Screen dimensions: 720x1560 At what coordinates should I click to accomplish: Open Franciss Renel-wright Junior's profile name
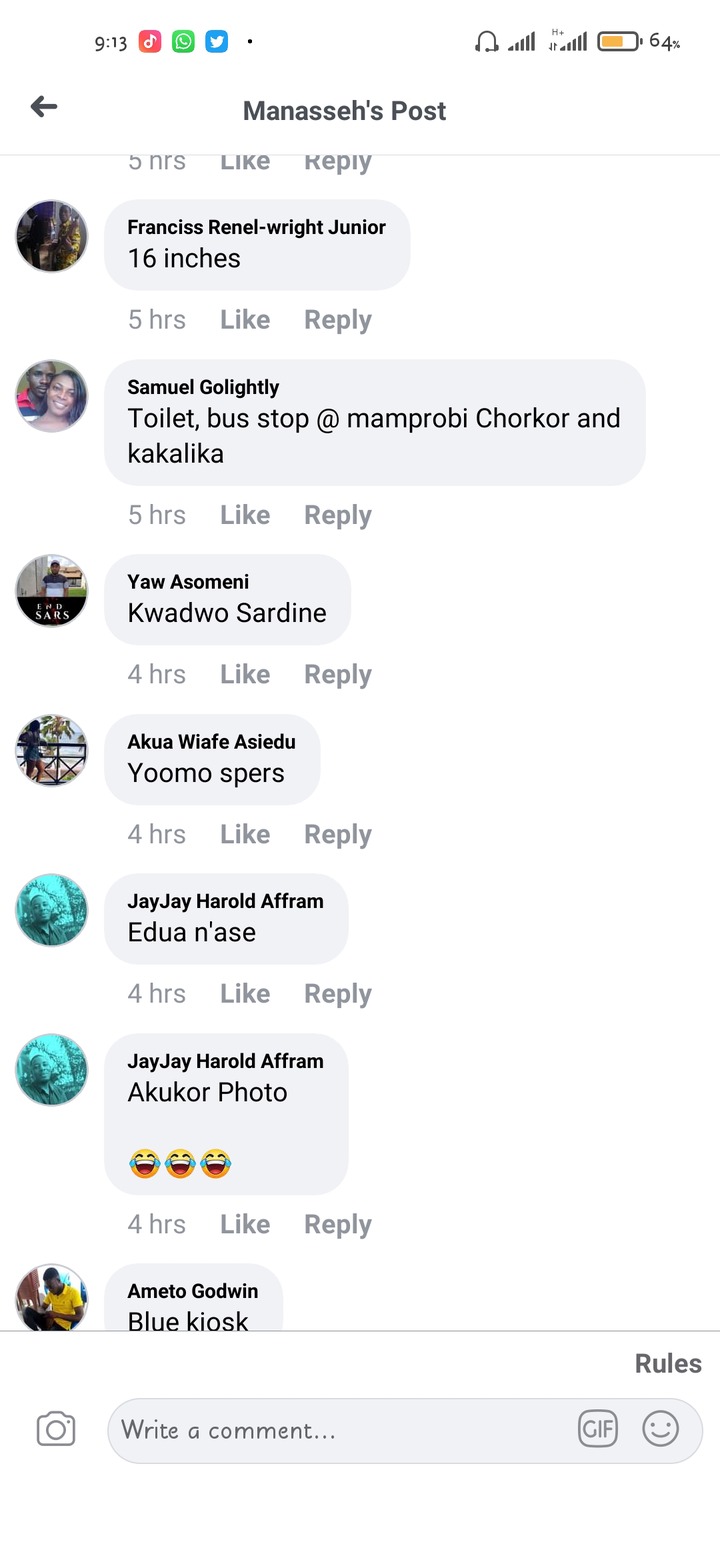coord(256,227)
